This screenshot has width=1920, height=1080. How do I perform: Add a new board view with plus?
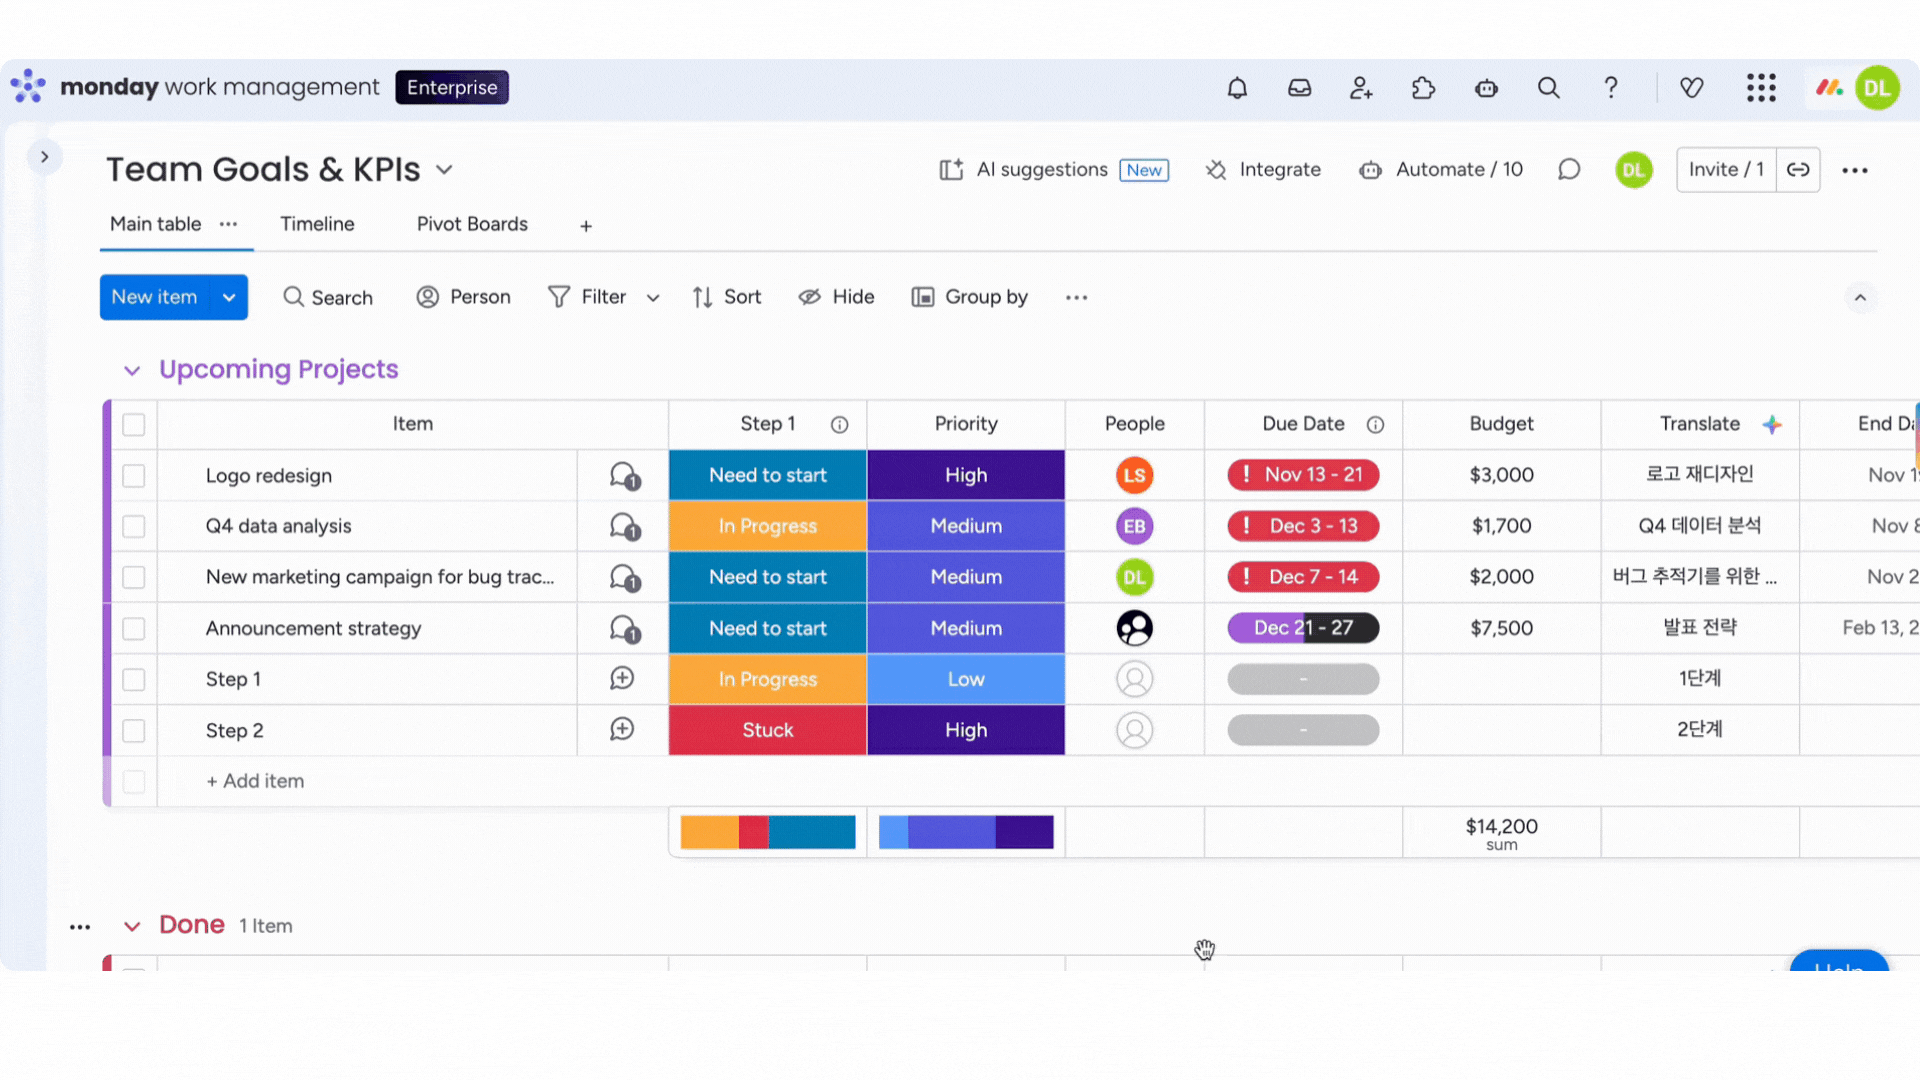[x=586, y=226]
